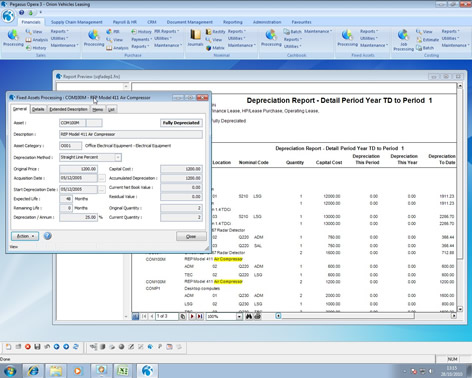Expand the Fixed Assets Reports dropdown

tap(369, 31)
